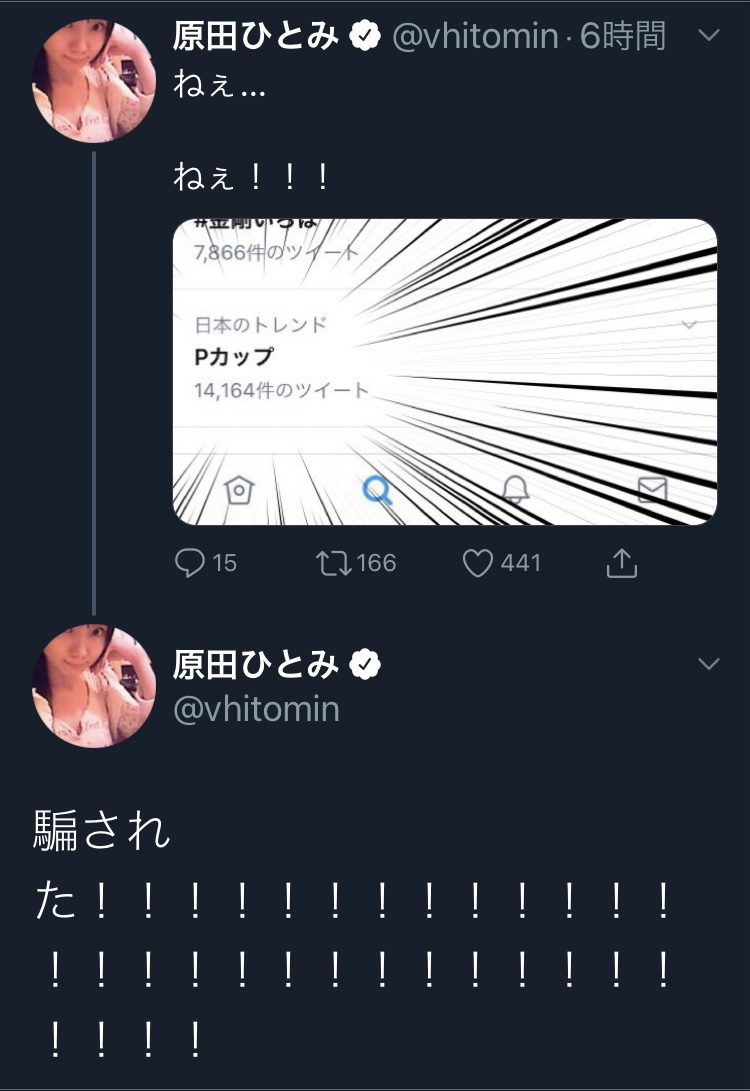Screen dimensions: 750x1091
Task: Select the Pカップ trend entry
Action: click(x=234, y=357)
